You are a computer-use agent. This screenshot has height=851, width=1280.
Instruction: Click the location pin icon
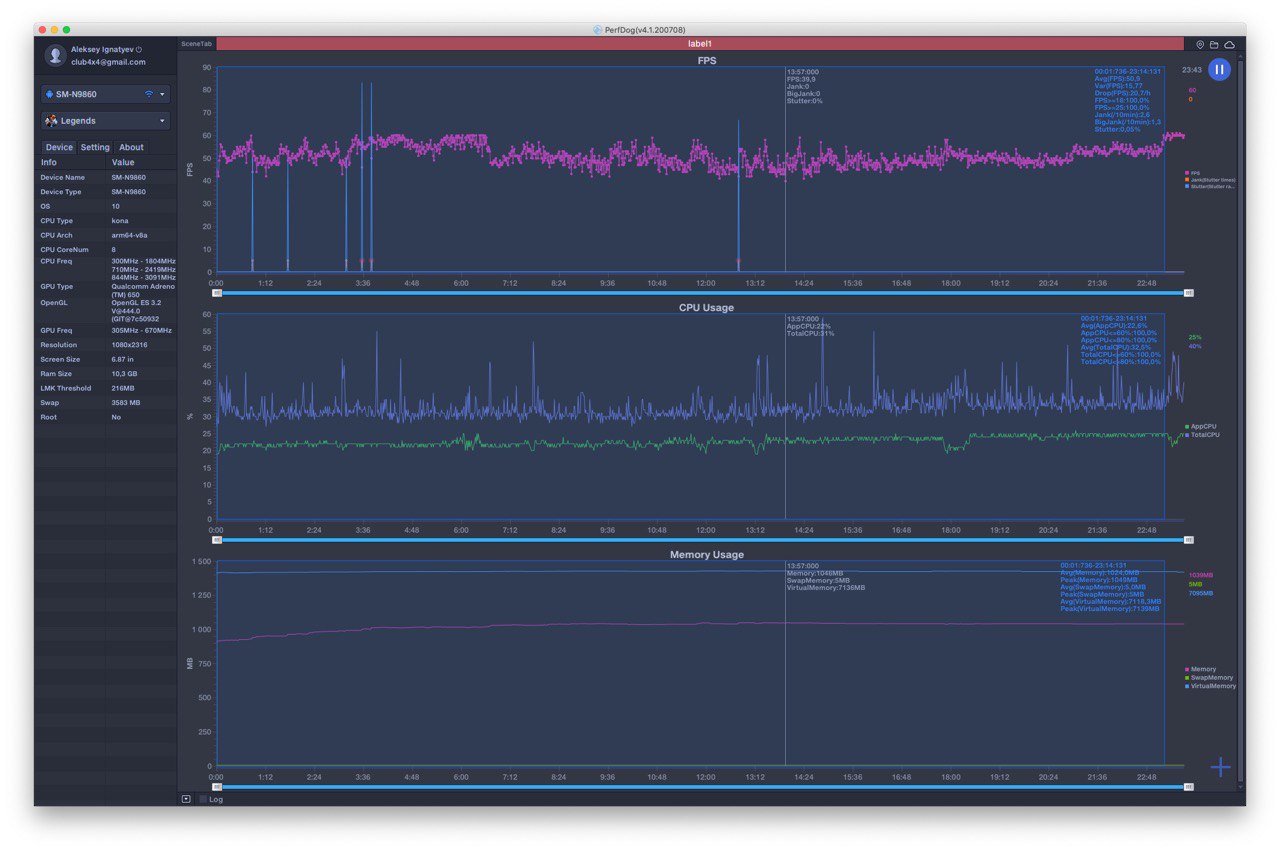1200,45
